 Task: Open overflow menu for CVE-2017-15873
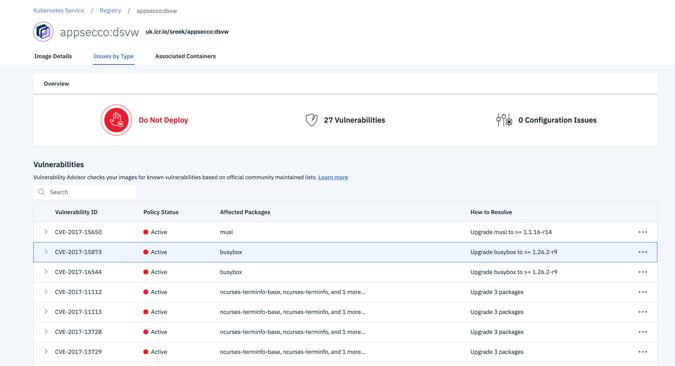(643, 252)
